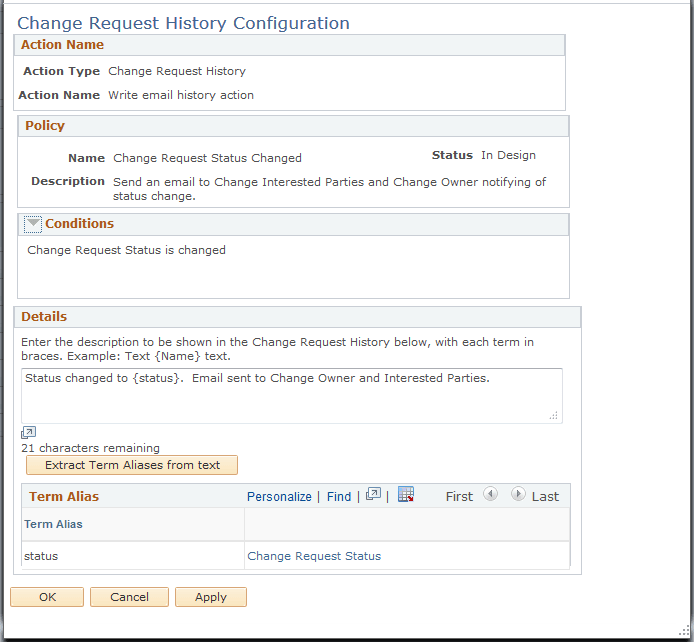Click the Policy section heading

coord(45,126)
